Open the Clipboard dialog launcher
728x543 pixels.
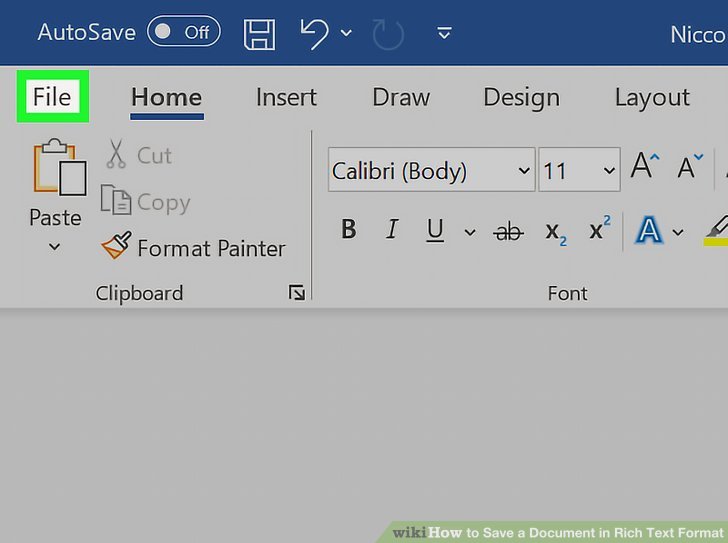(x=296, y=293)
